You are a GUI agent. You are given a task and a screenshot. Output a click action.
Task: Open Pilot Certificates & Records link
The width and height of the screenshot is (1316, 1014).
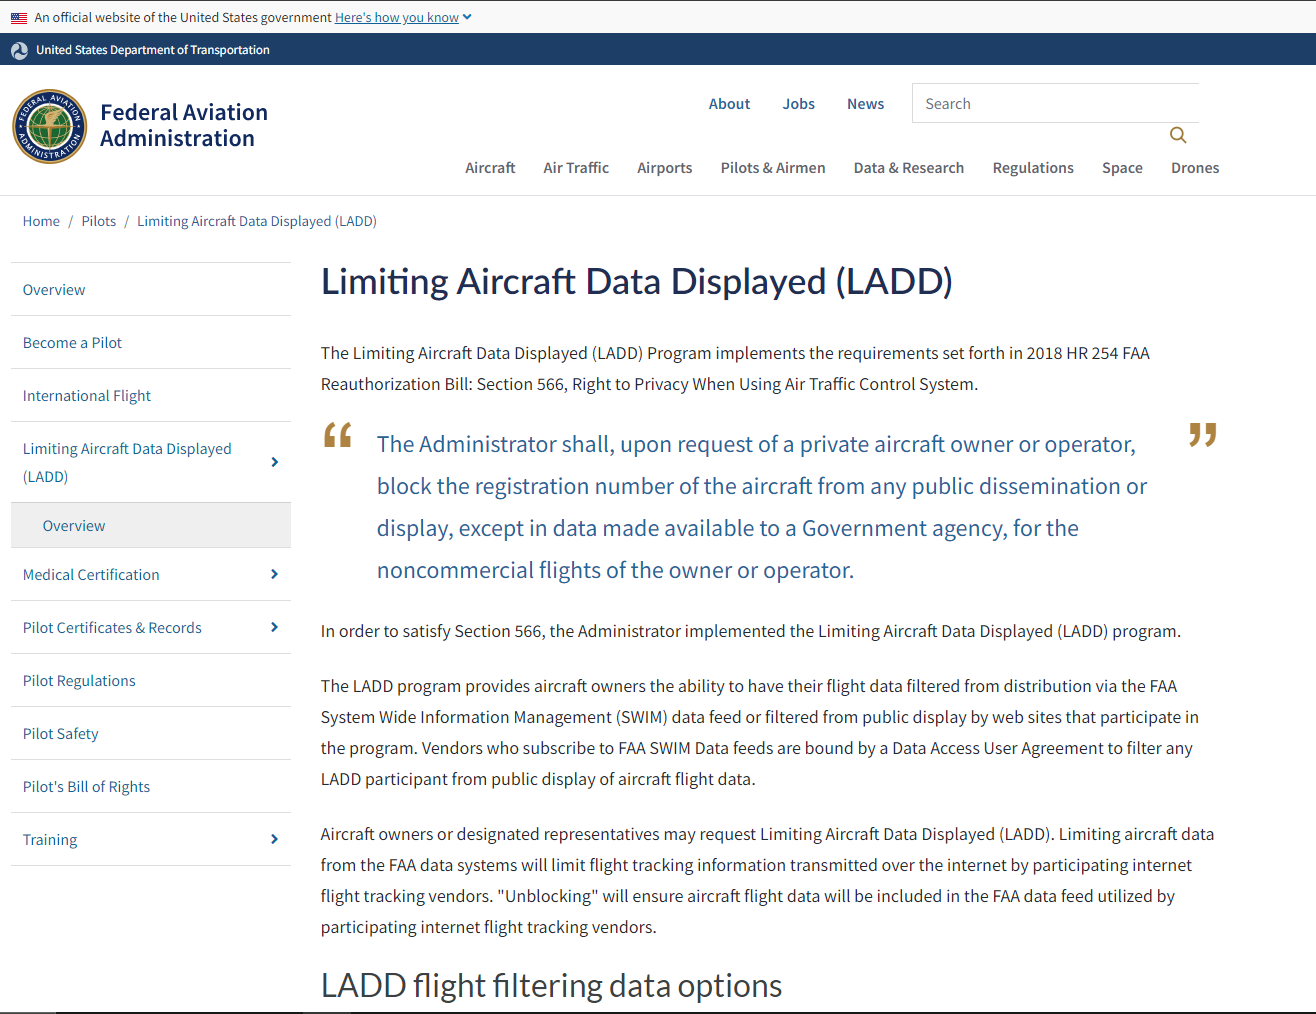[112, 628]
